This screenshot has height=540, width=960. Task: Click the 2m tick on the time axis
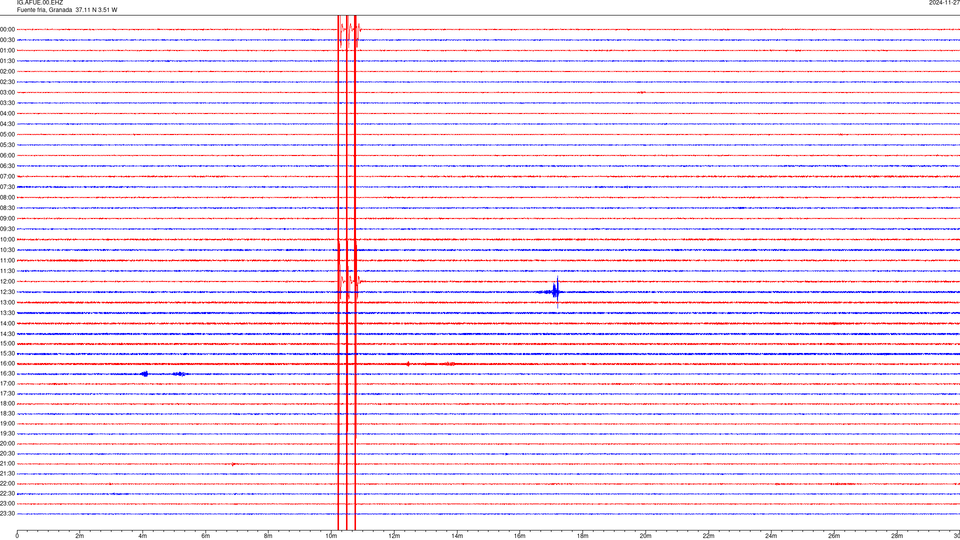coord(80,536)
